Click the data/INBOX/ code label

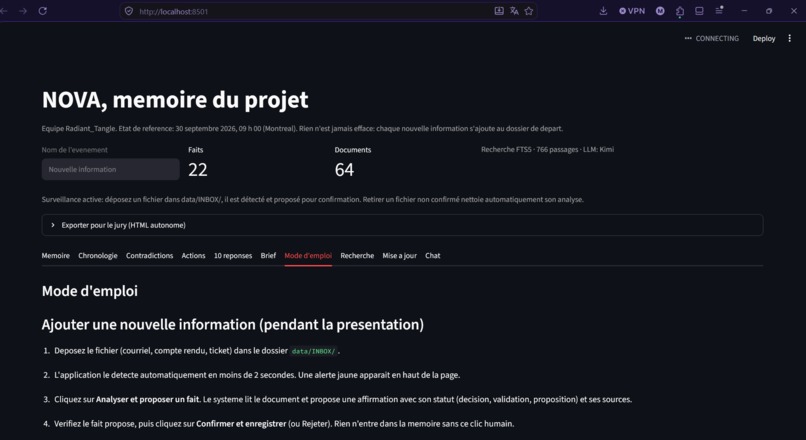point(314,351)
